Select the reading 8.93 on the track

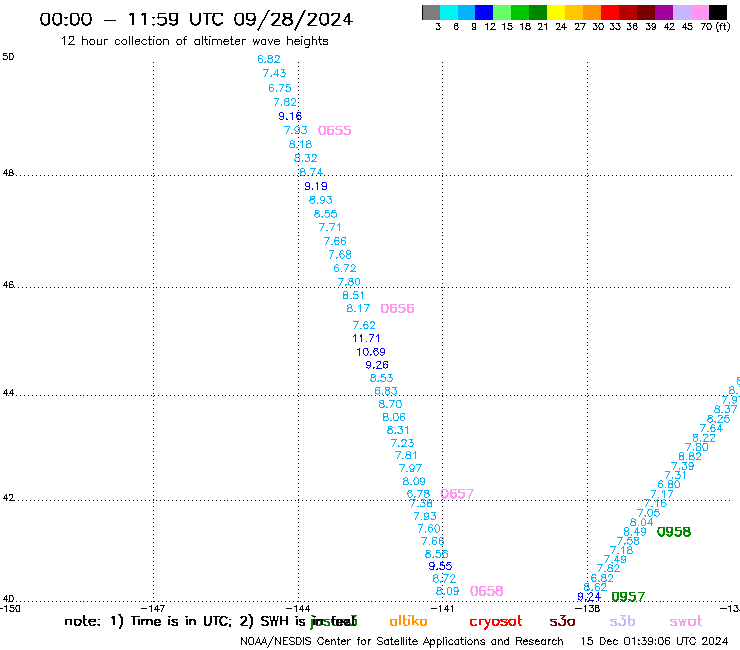321,200
